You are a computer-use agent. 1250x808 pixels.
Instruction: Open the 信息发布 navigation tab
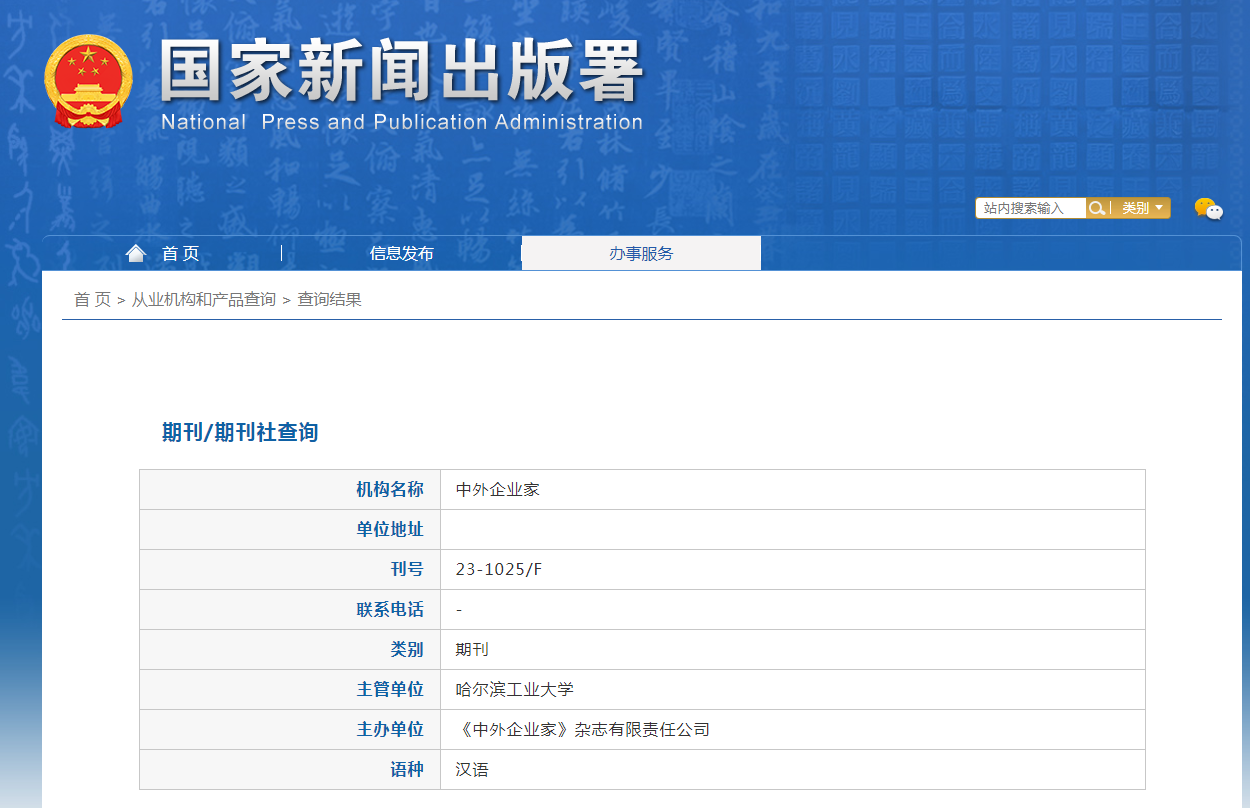click(x=401, y=254)
